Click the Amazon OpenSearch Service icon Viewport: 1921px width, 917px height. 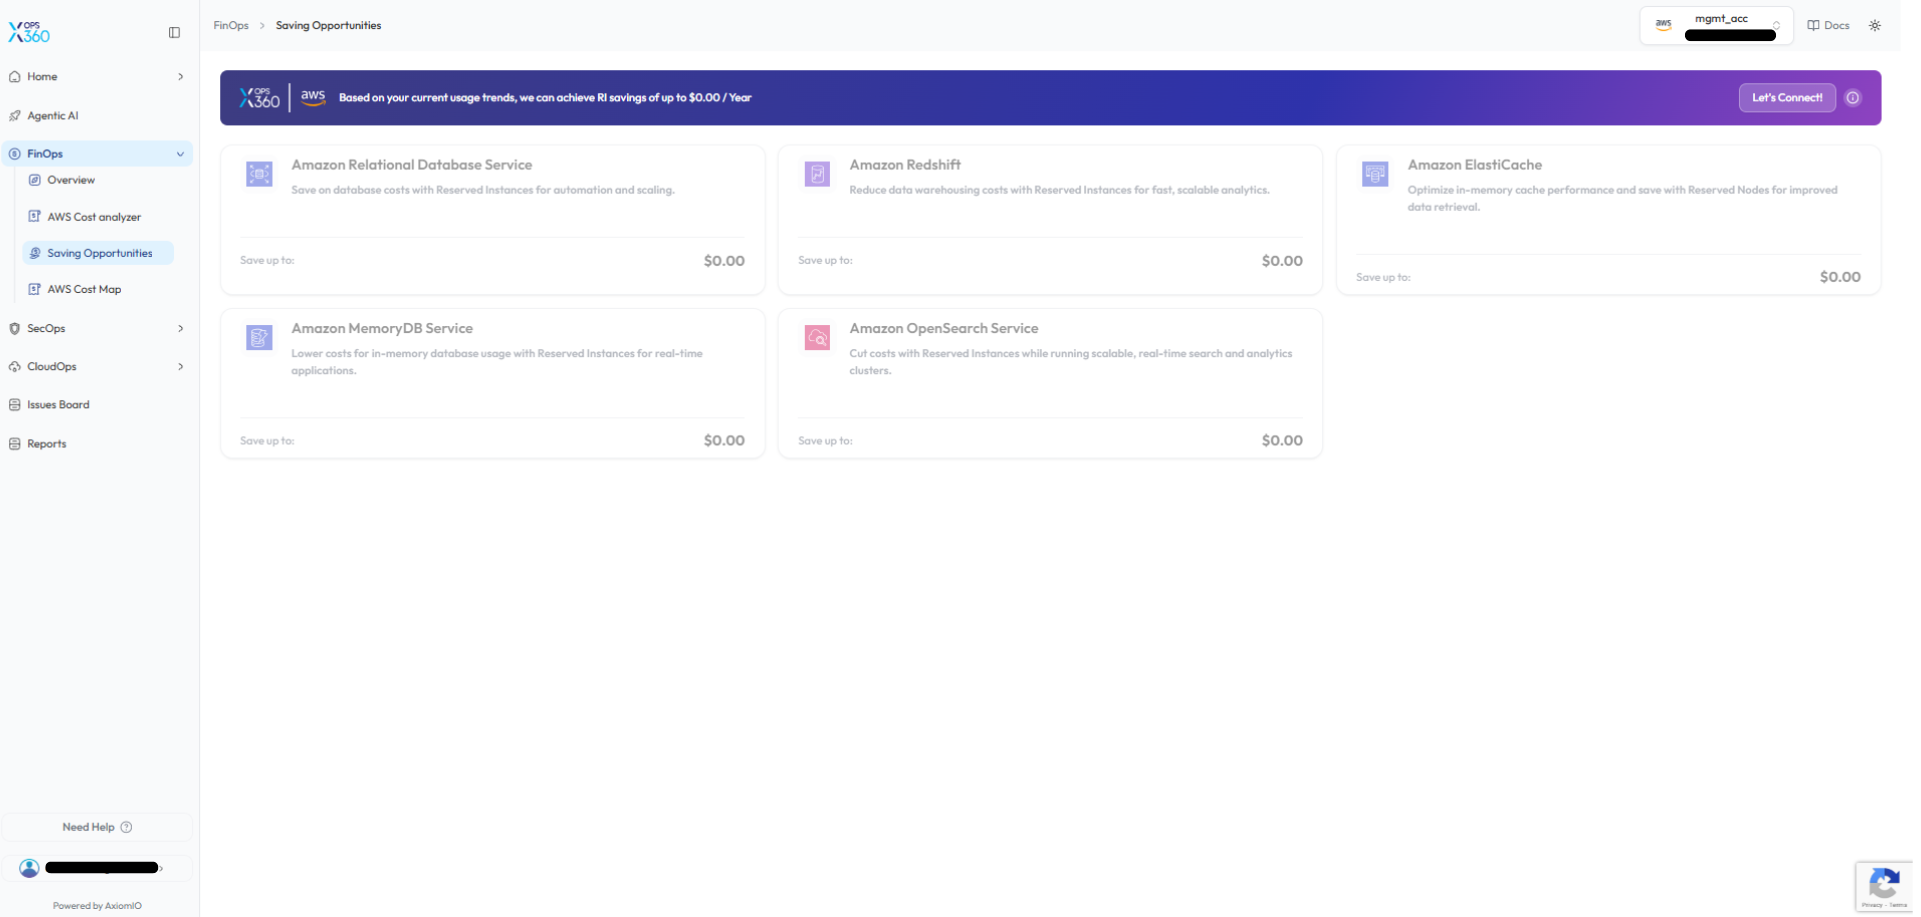(x=817, y=338)
